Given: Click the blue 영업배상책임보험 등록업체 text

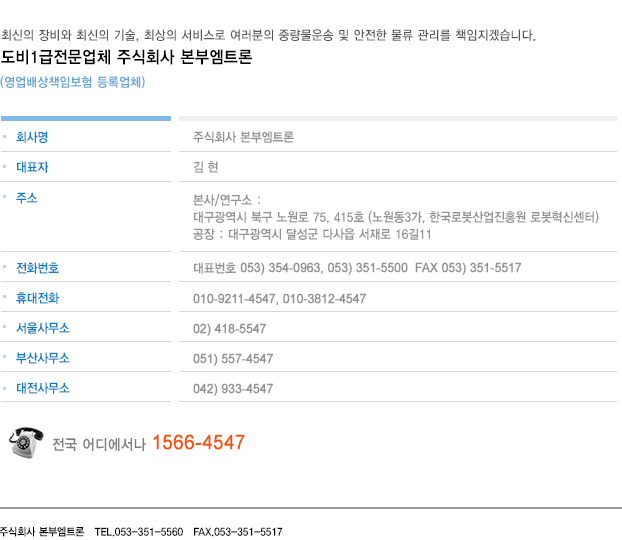Looking at the screenshot, I should 73,82.
